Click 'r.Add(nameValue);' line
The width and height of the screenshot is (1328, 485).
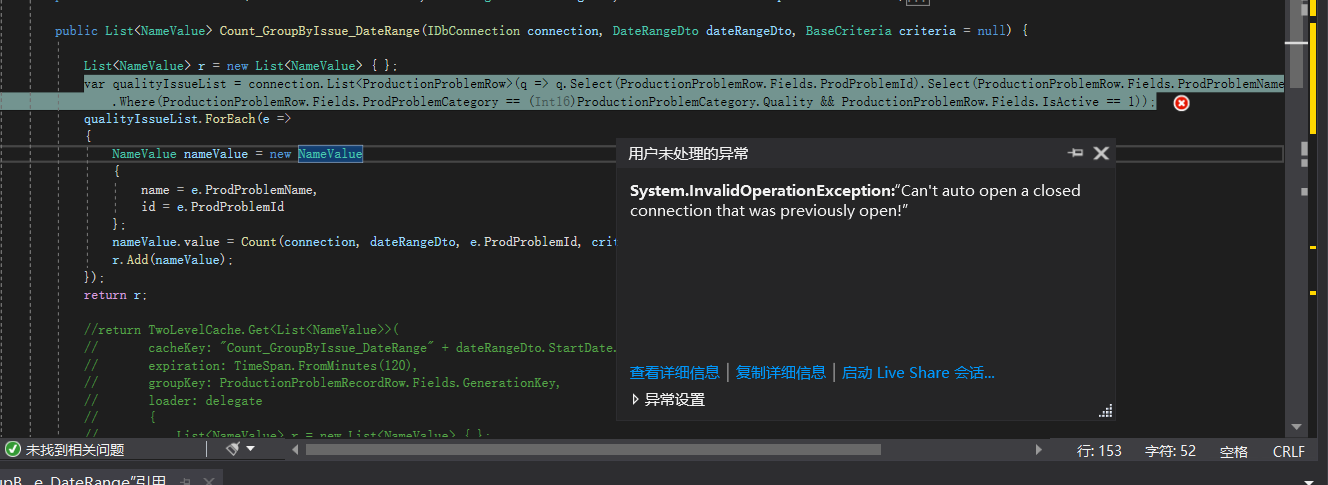(173, 259)
